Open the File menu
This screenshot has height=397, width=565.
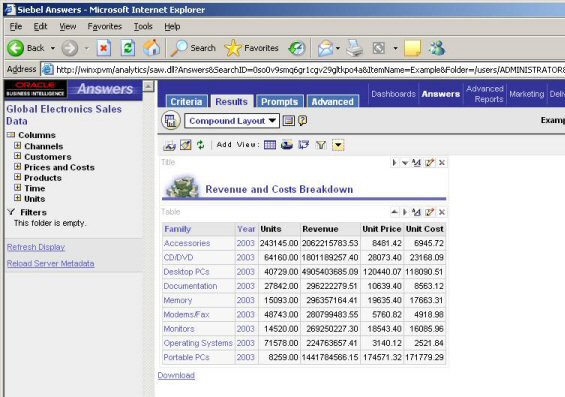click(x=15, y=27)
